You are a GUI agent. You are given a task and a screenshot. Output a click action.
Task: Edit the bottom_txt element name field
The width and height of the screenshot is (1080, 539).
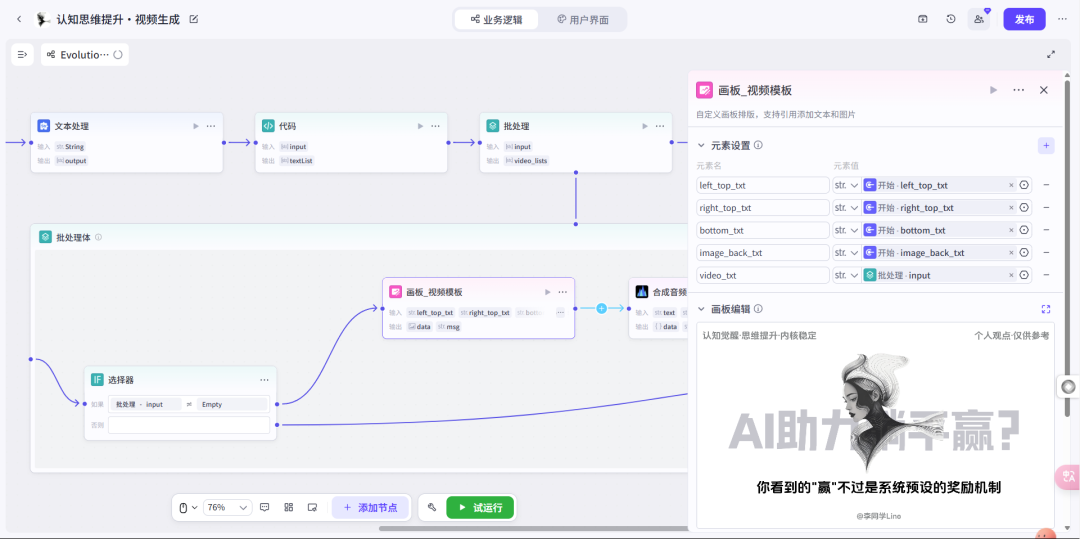(763, 230)
